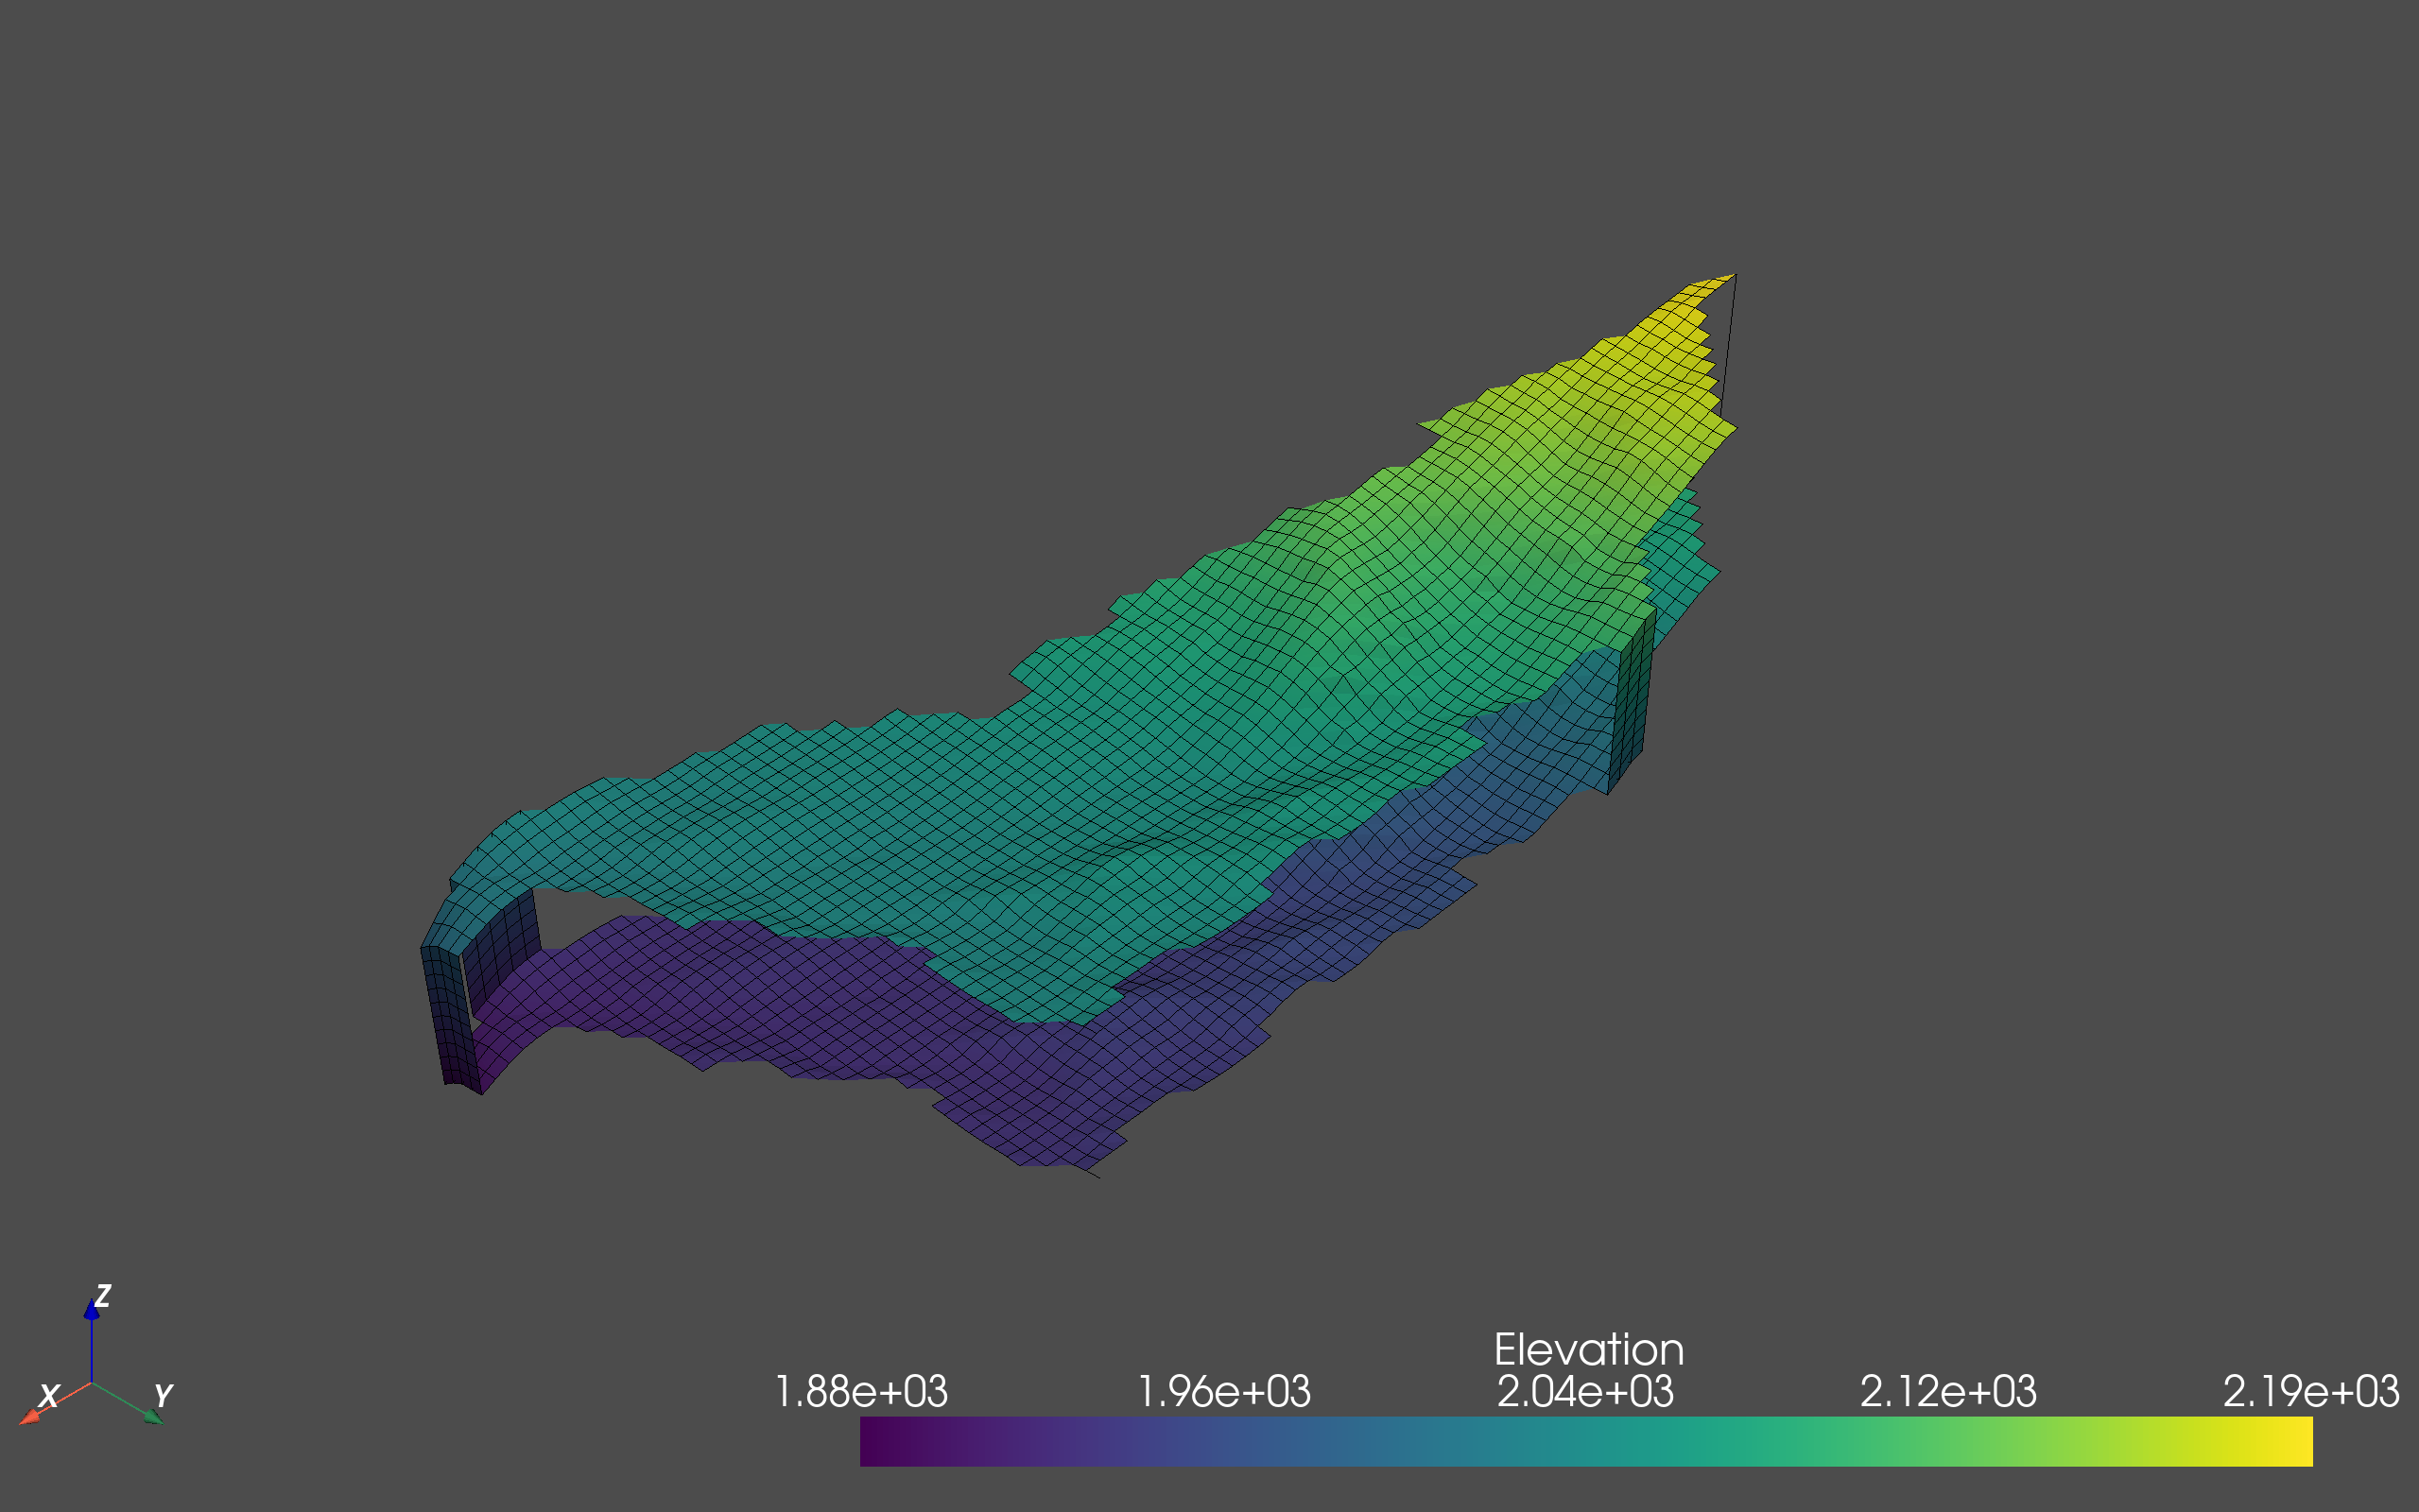This screenshot has height=1512, width=2419.
Task: Click the 1.88e+03 colorbar label
Action: point(862,1390)
